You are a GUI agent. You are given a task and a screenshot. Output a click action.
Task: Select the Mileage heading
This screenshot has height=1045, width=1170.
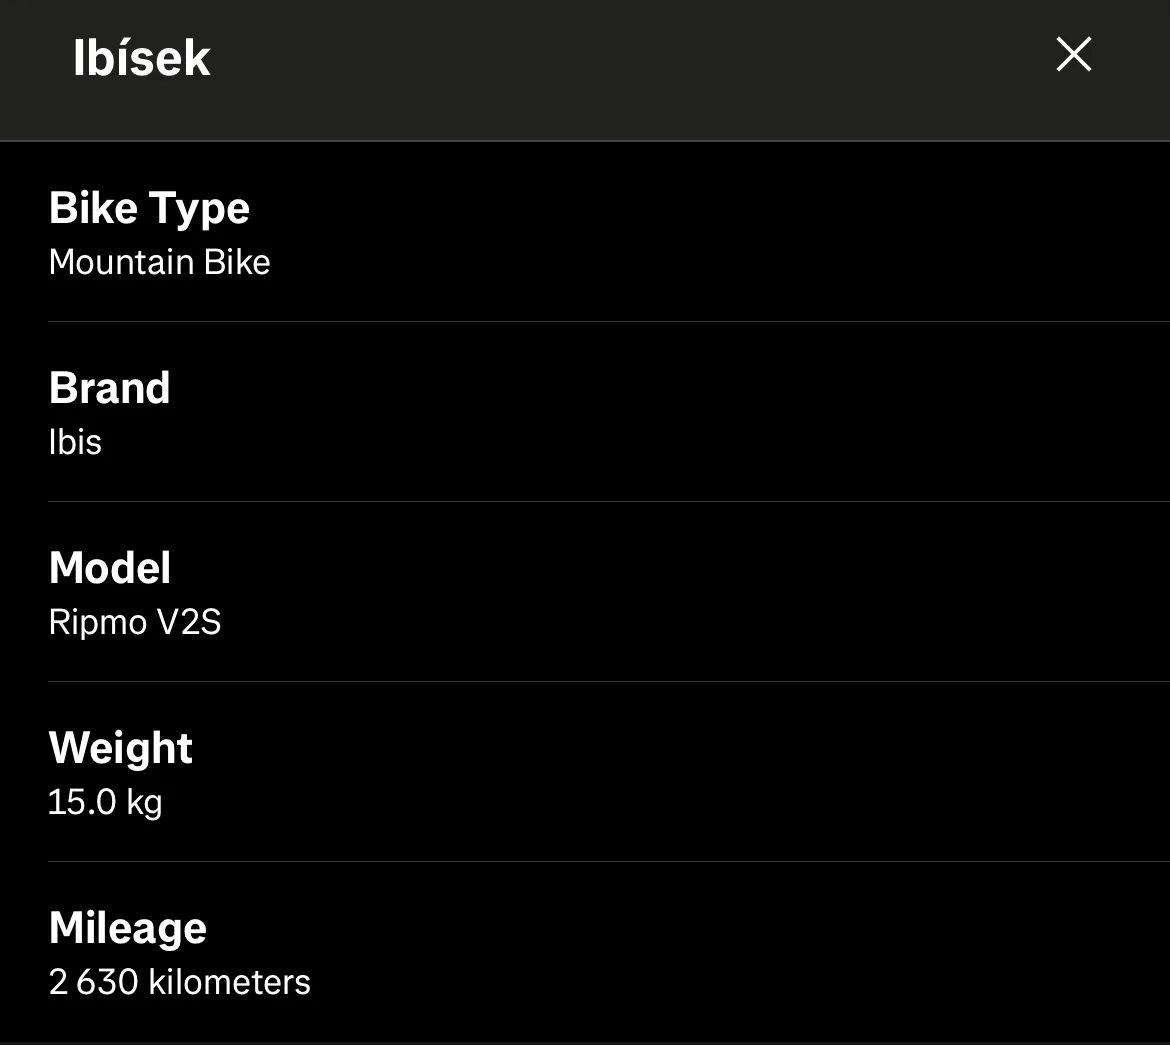click(x=127, y=928)
